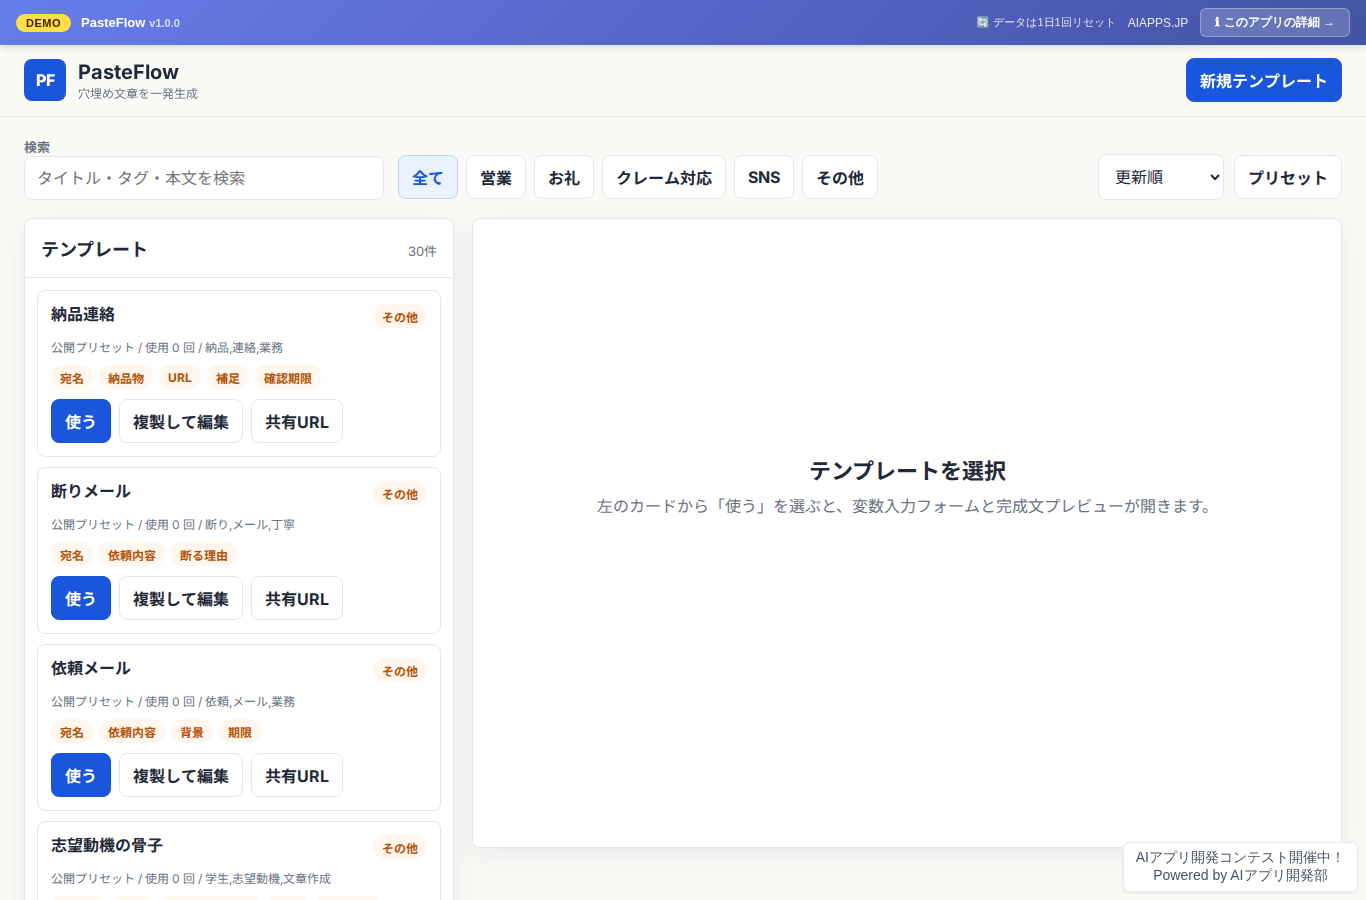This screenshot has height=900, width=1366.
Task: Select the SNS category filter
Action: pos(764,177)
